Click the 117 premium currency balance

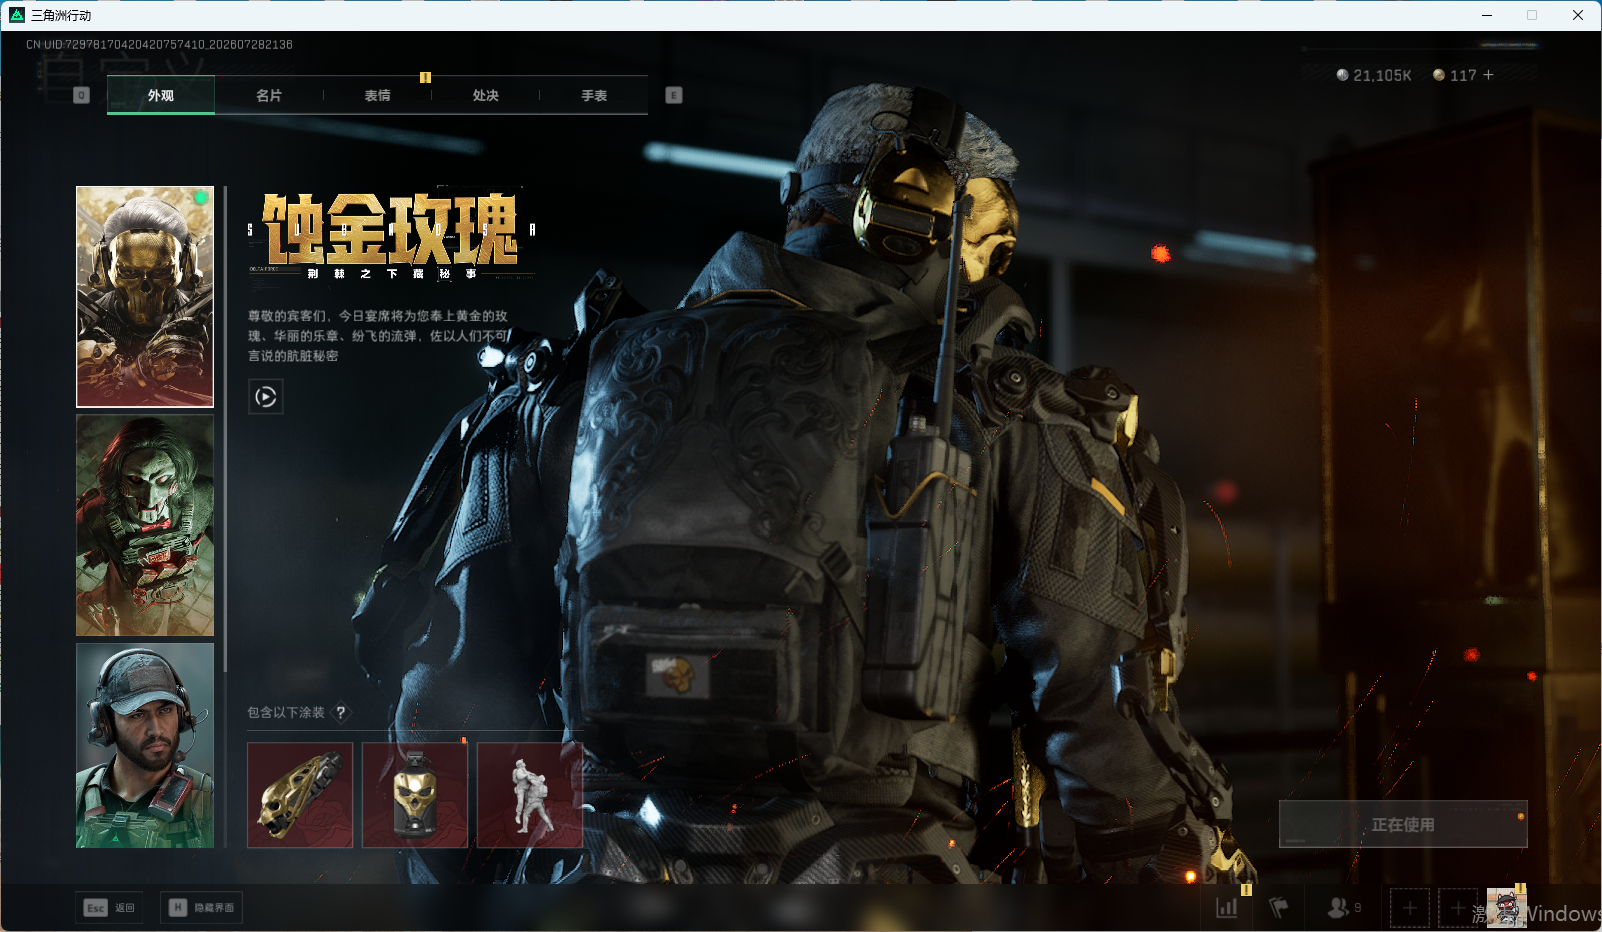click(x=1455, y=75)
